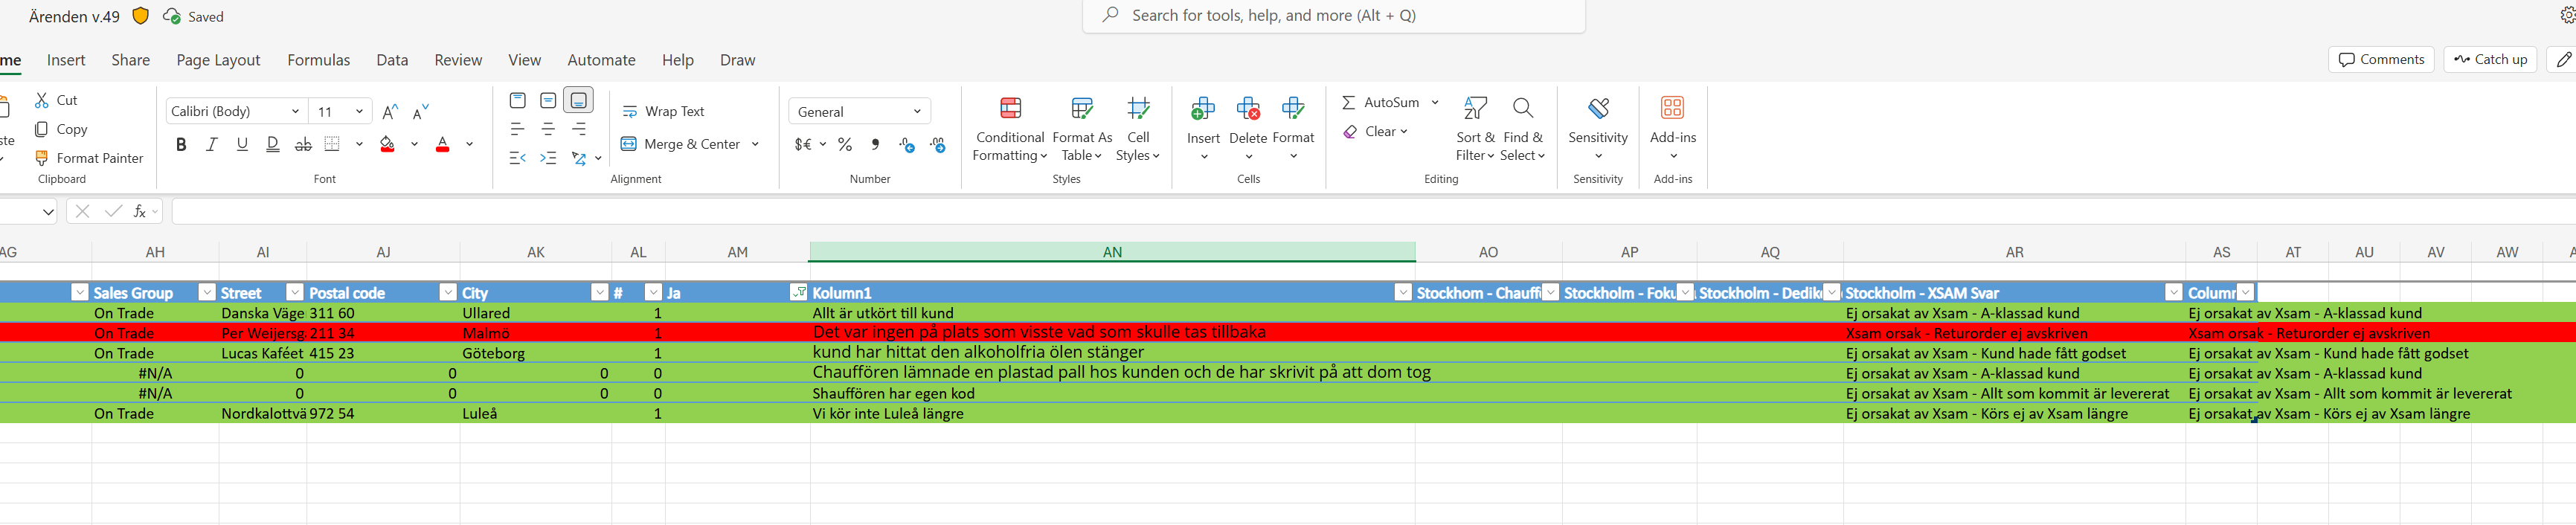Open the filter dropdown on Kolumn1 header

(x=1403, y=292)
